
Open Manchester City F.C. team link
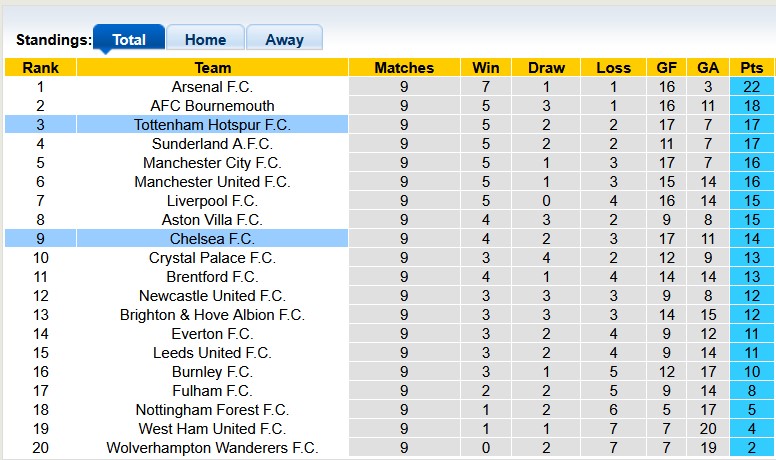click(212, 163)
